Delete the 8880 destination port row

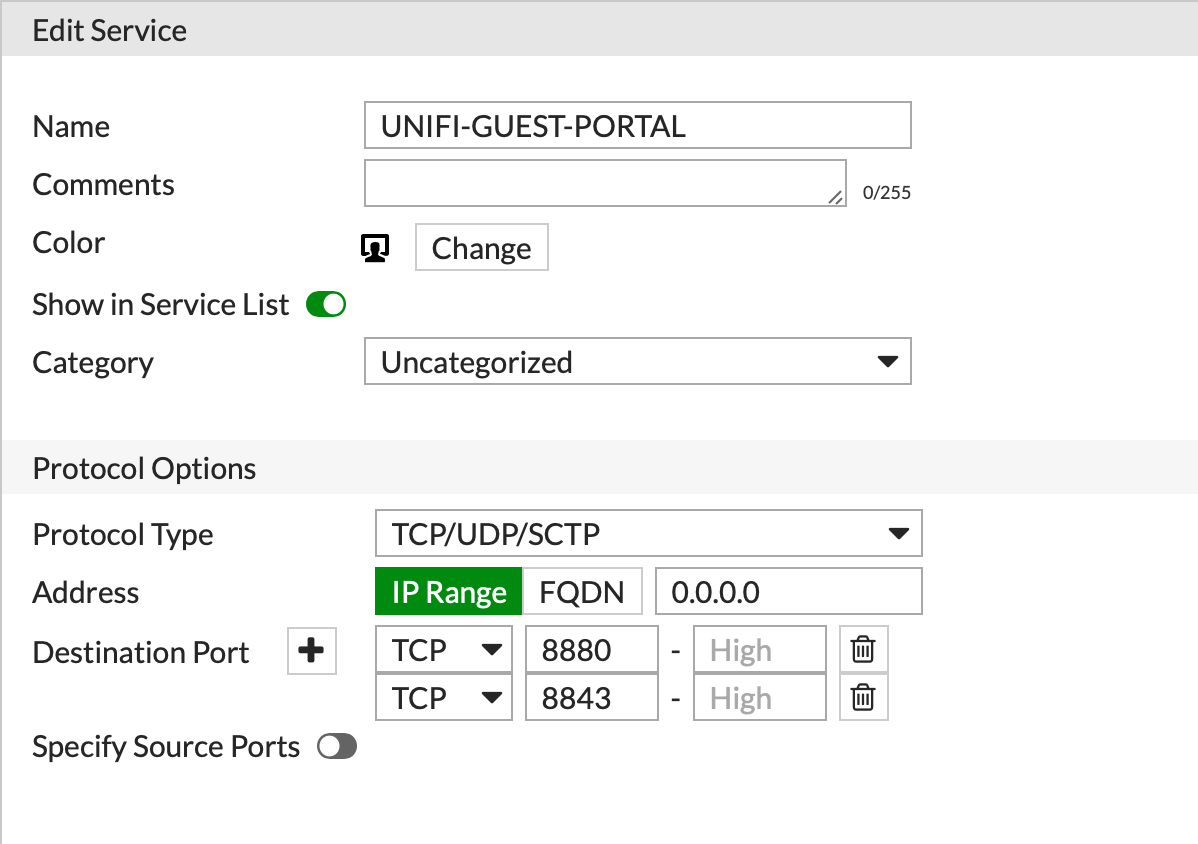tap(863, 650)
